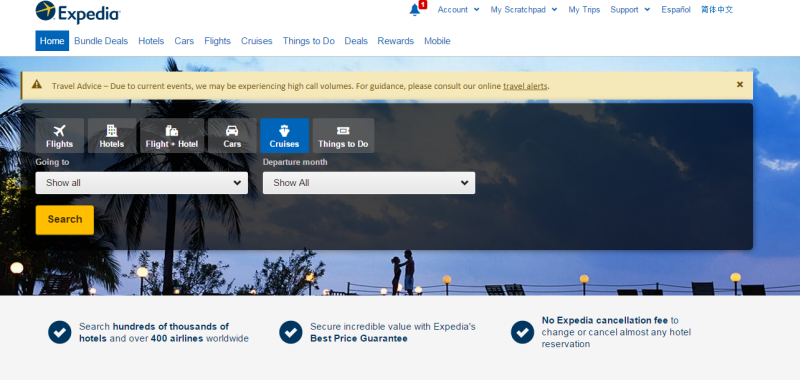800x380 pixels.
Task: Follow the travel alerts link
Action: coord(526,86)
